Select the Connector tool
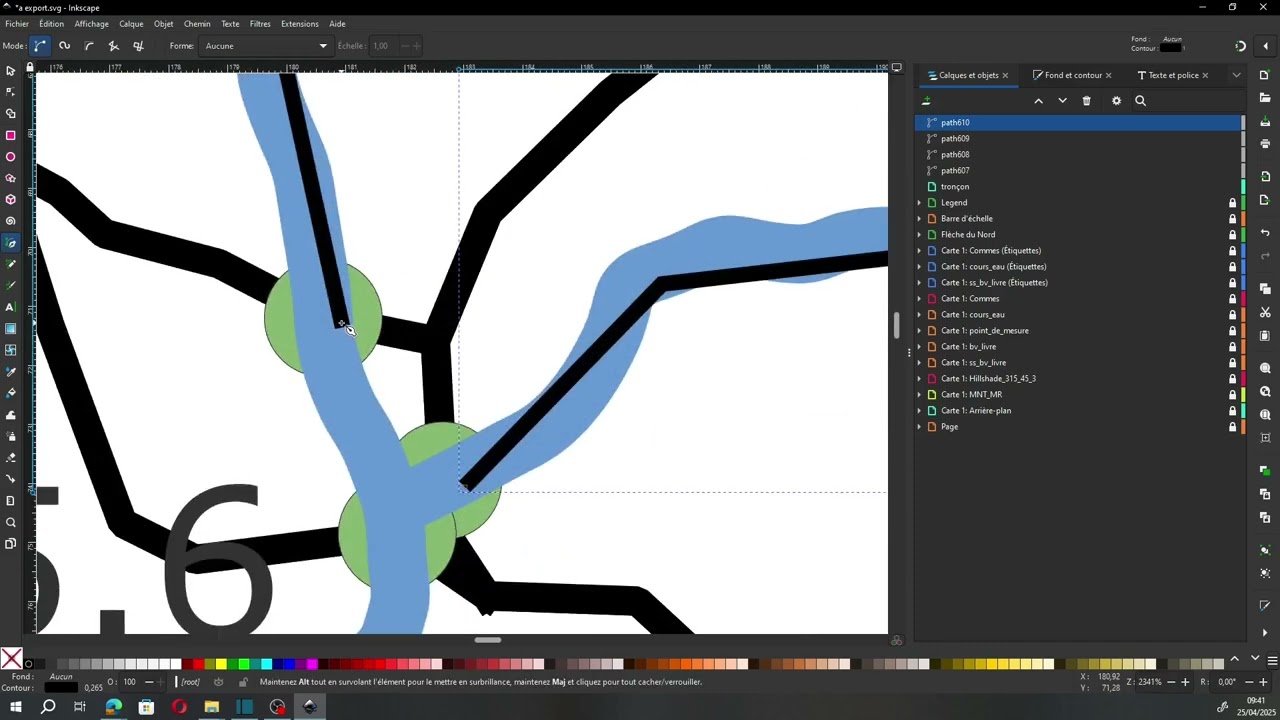 (10, 479)
